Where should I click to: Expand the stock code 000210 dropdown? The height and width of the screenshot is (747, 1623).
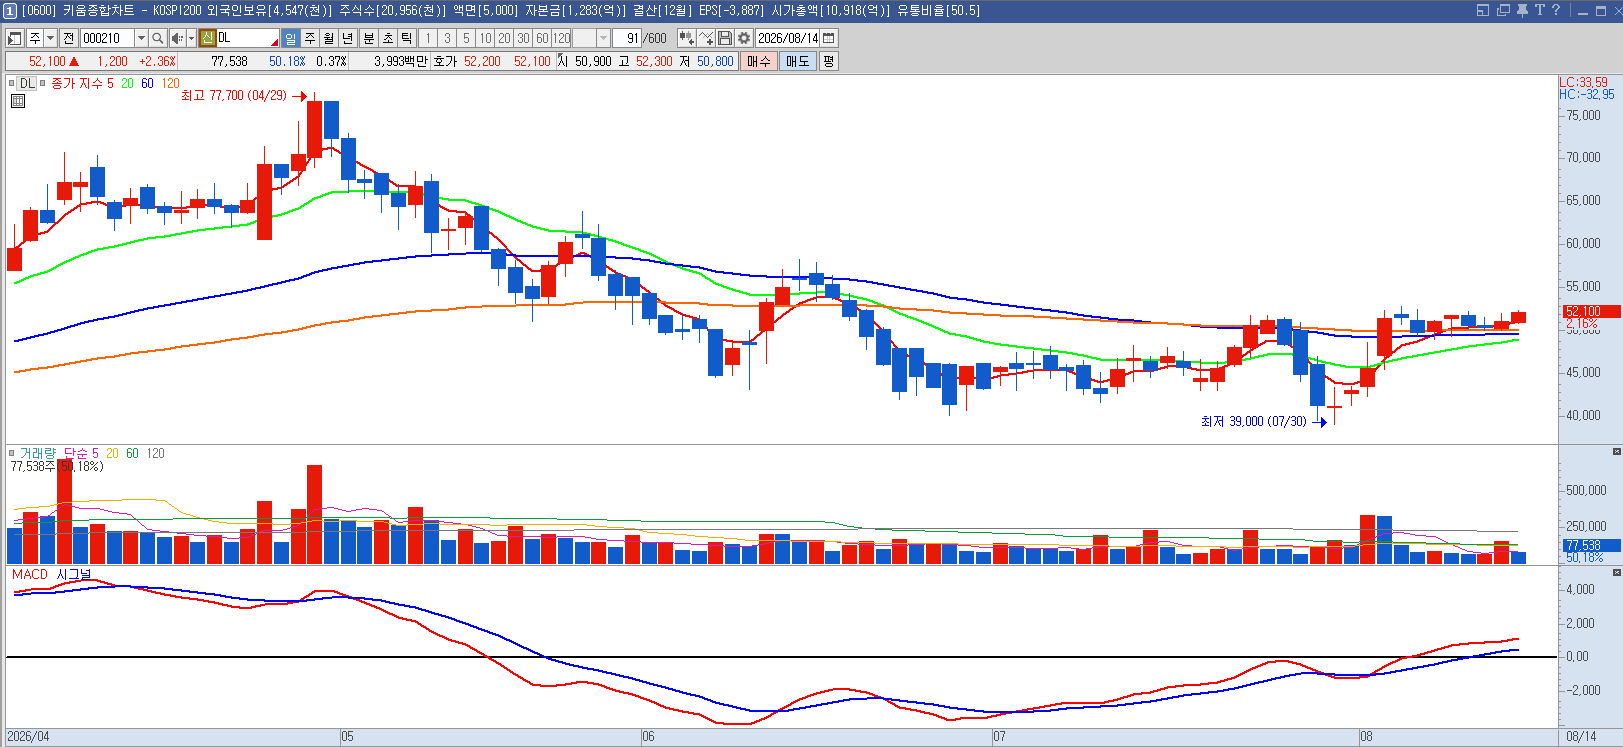tap(141, 38)
